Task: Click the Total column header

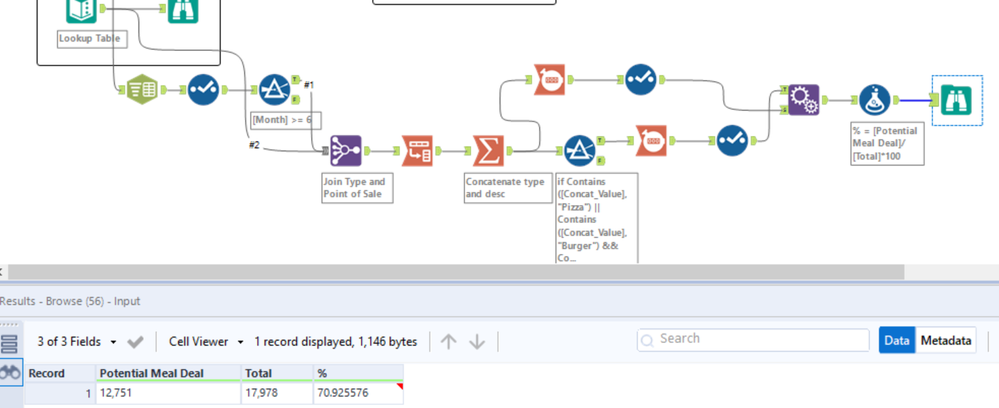Action: click(277, 374)
